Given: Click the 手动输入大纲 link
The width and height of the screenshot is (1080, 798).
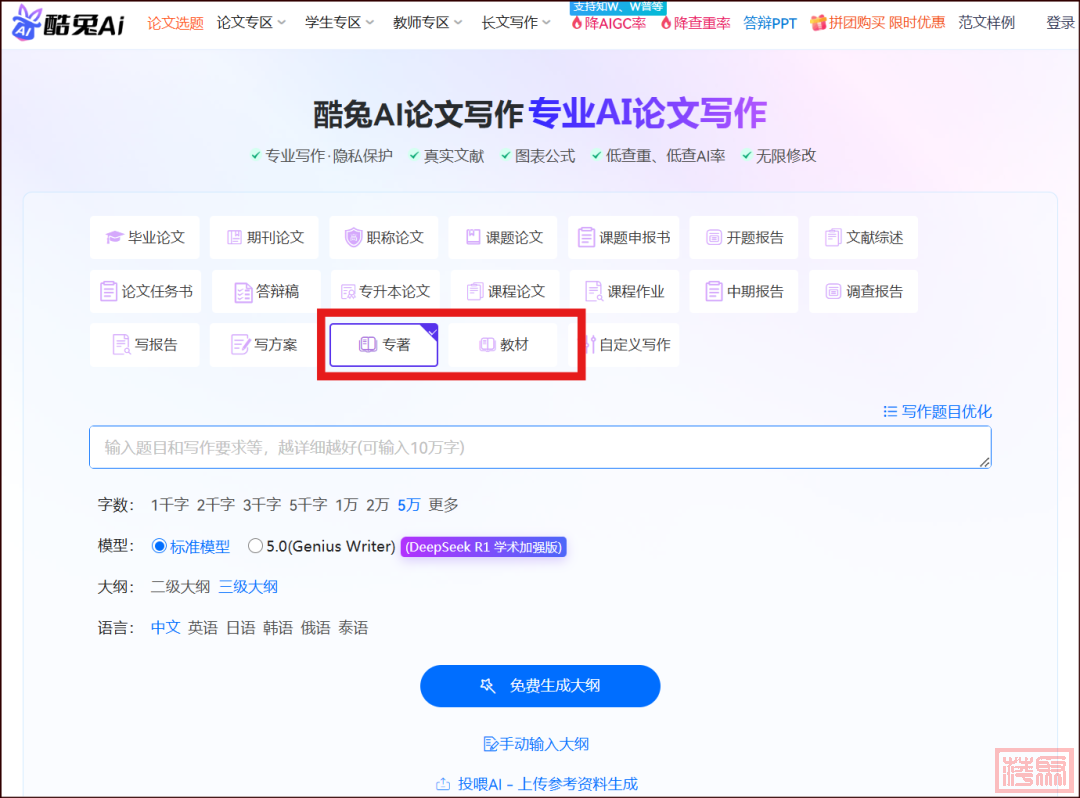Looking at the screenshot, I should (536, 744).
